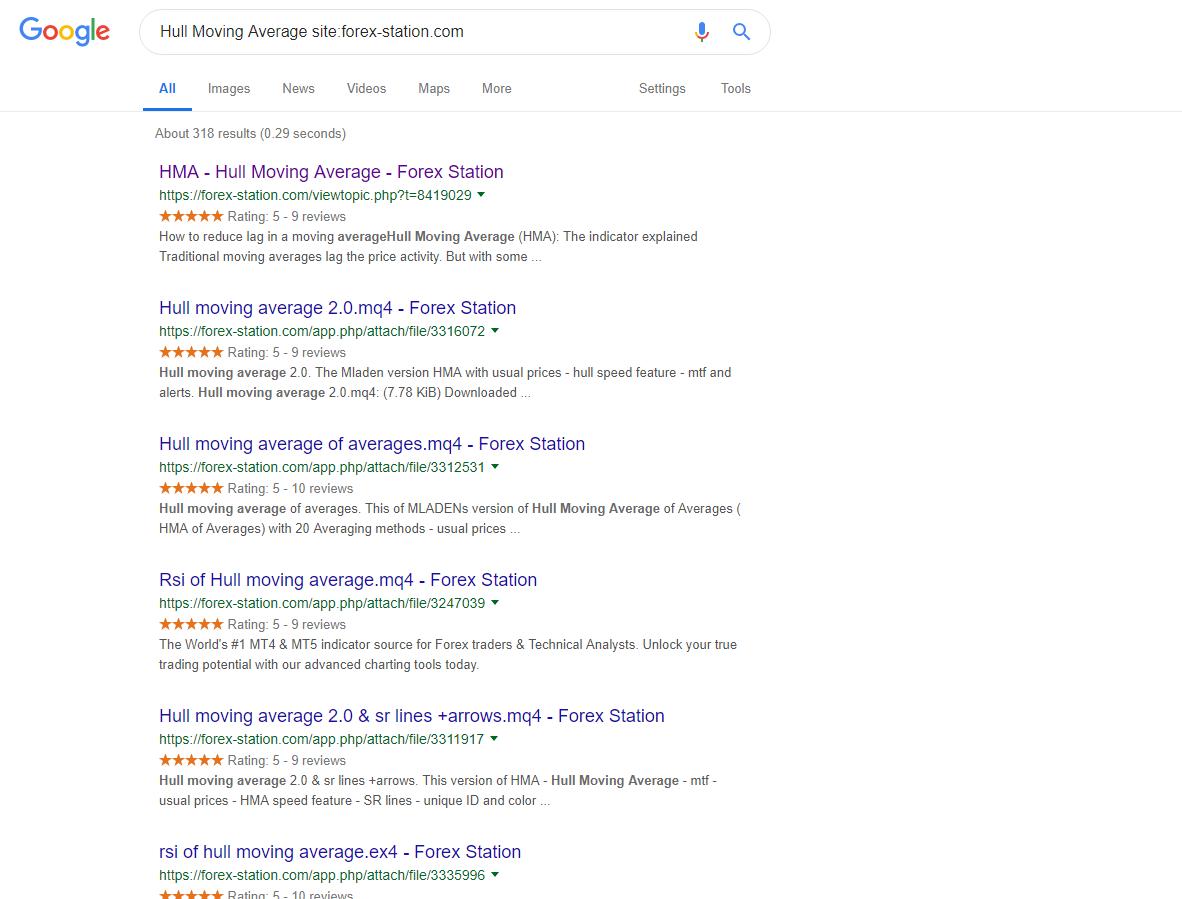Click URL text ending file/3311917
1182x899 pixels.
pos(321,739)
